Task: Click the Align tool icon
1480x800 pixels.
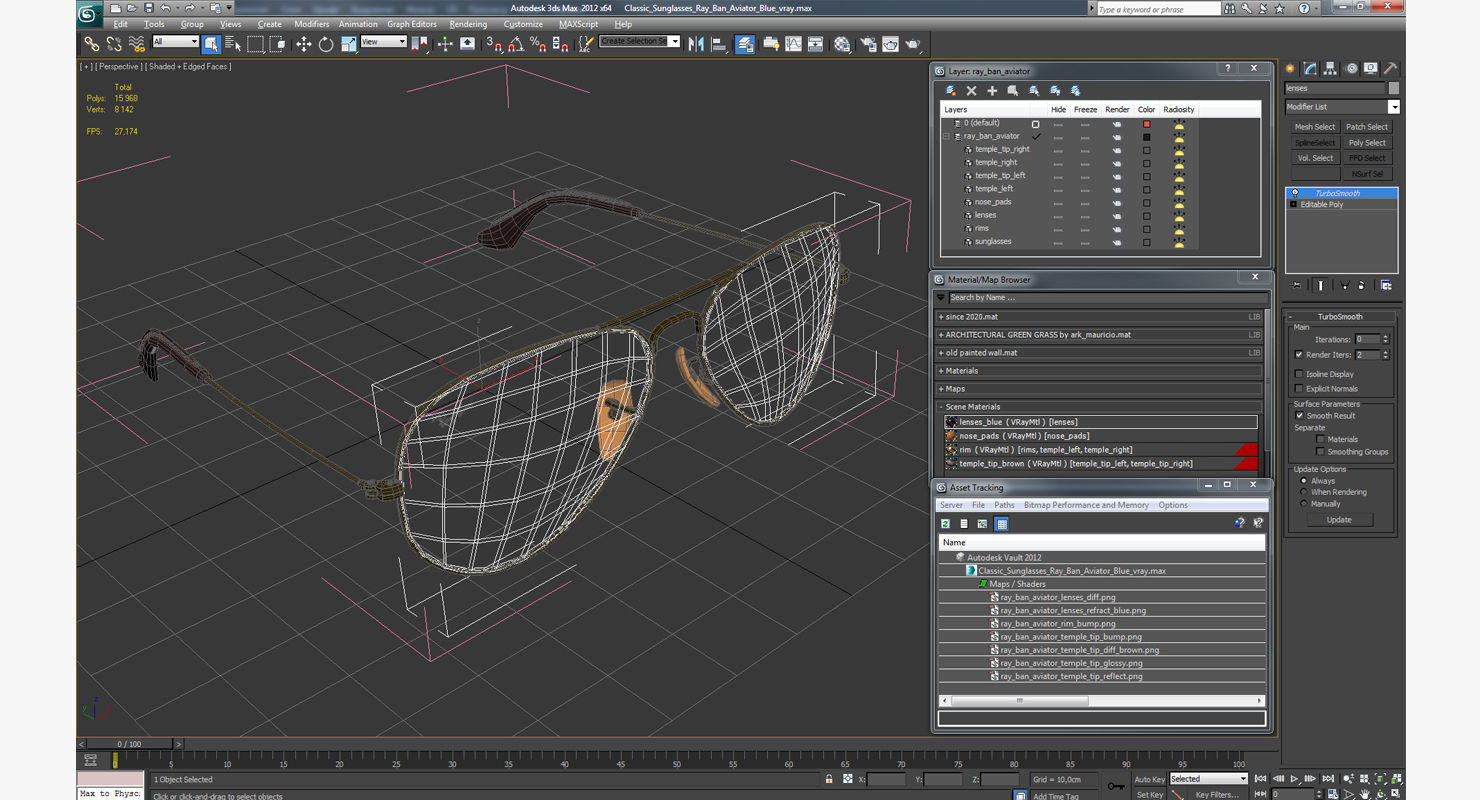Action: (719, 44)
